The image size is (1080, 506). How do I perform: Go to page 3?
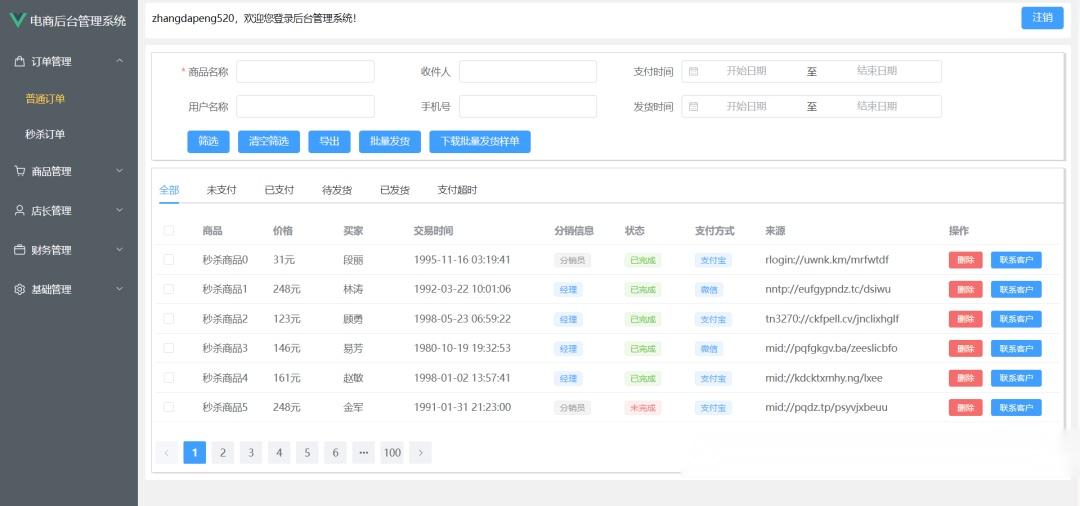coord(251,452)
